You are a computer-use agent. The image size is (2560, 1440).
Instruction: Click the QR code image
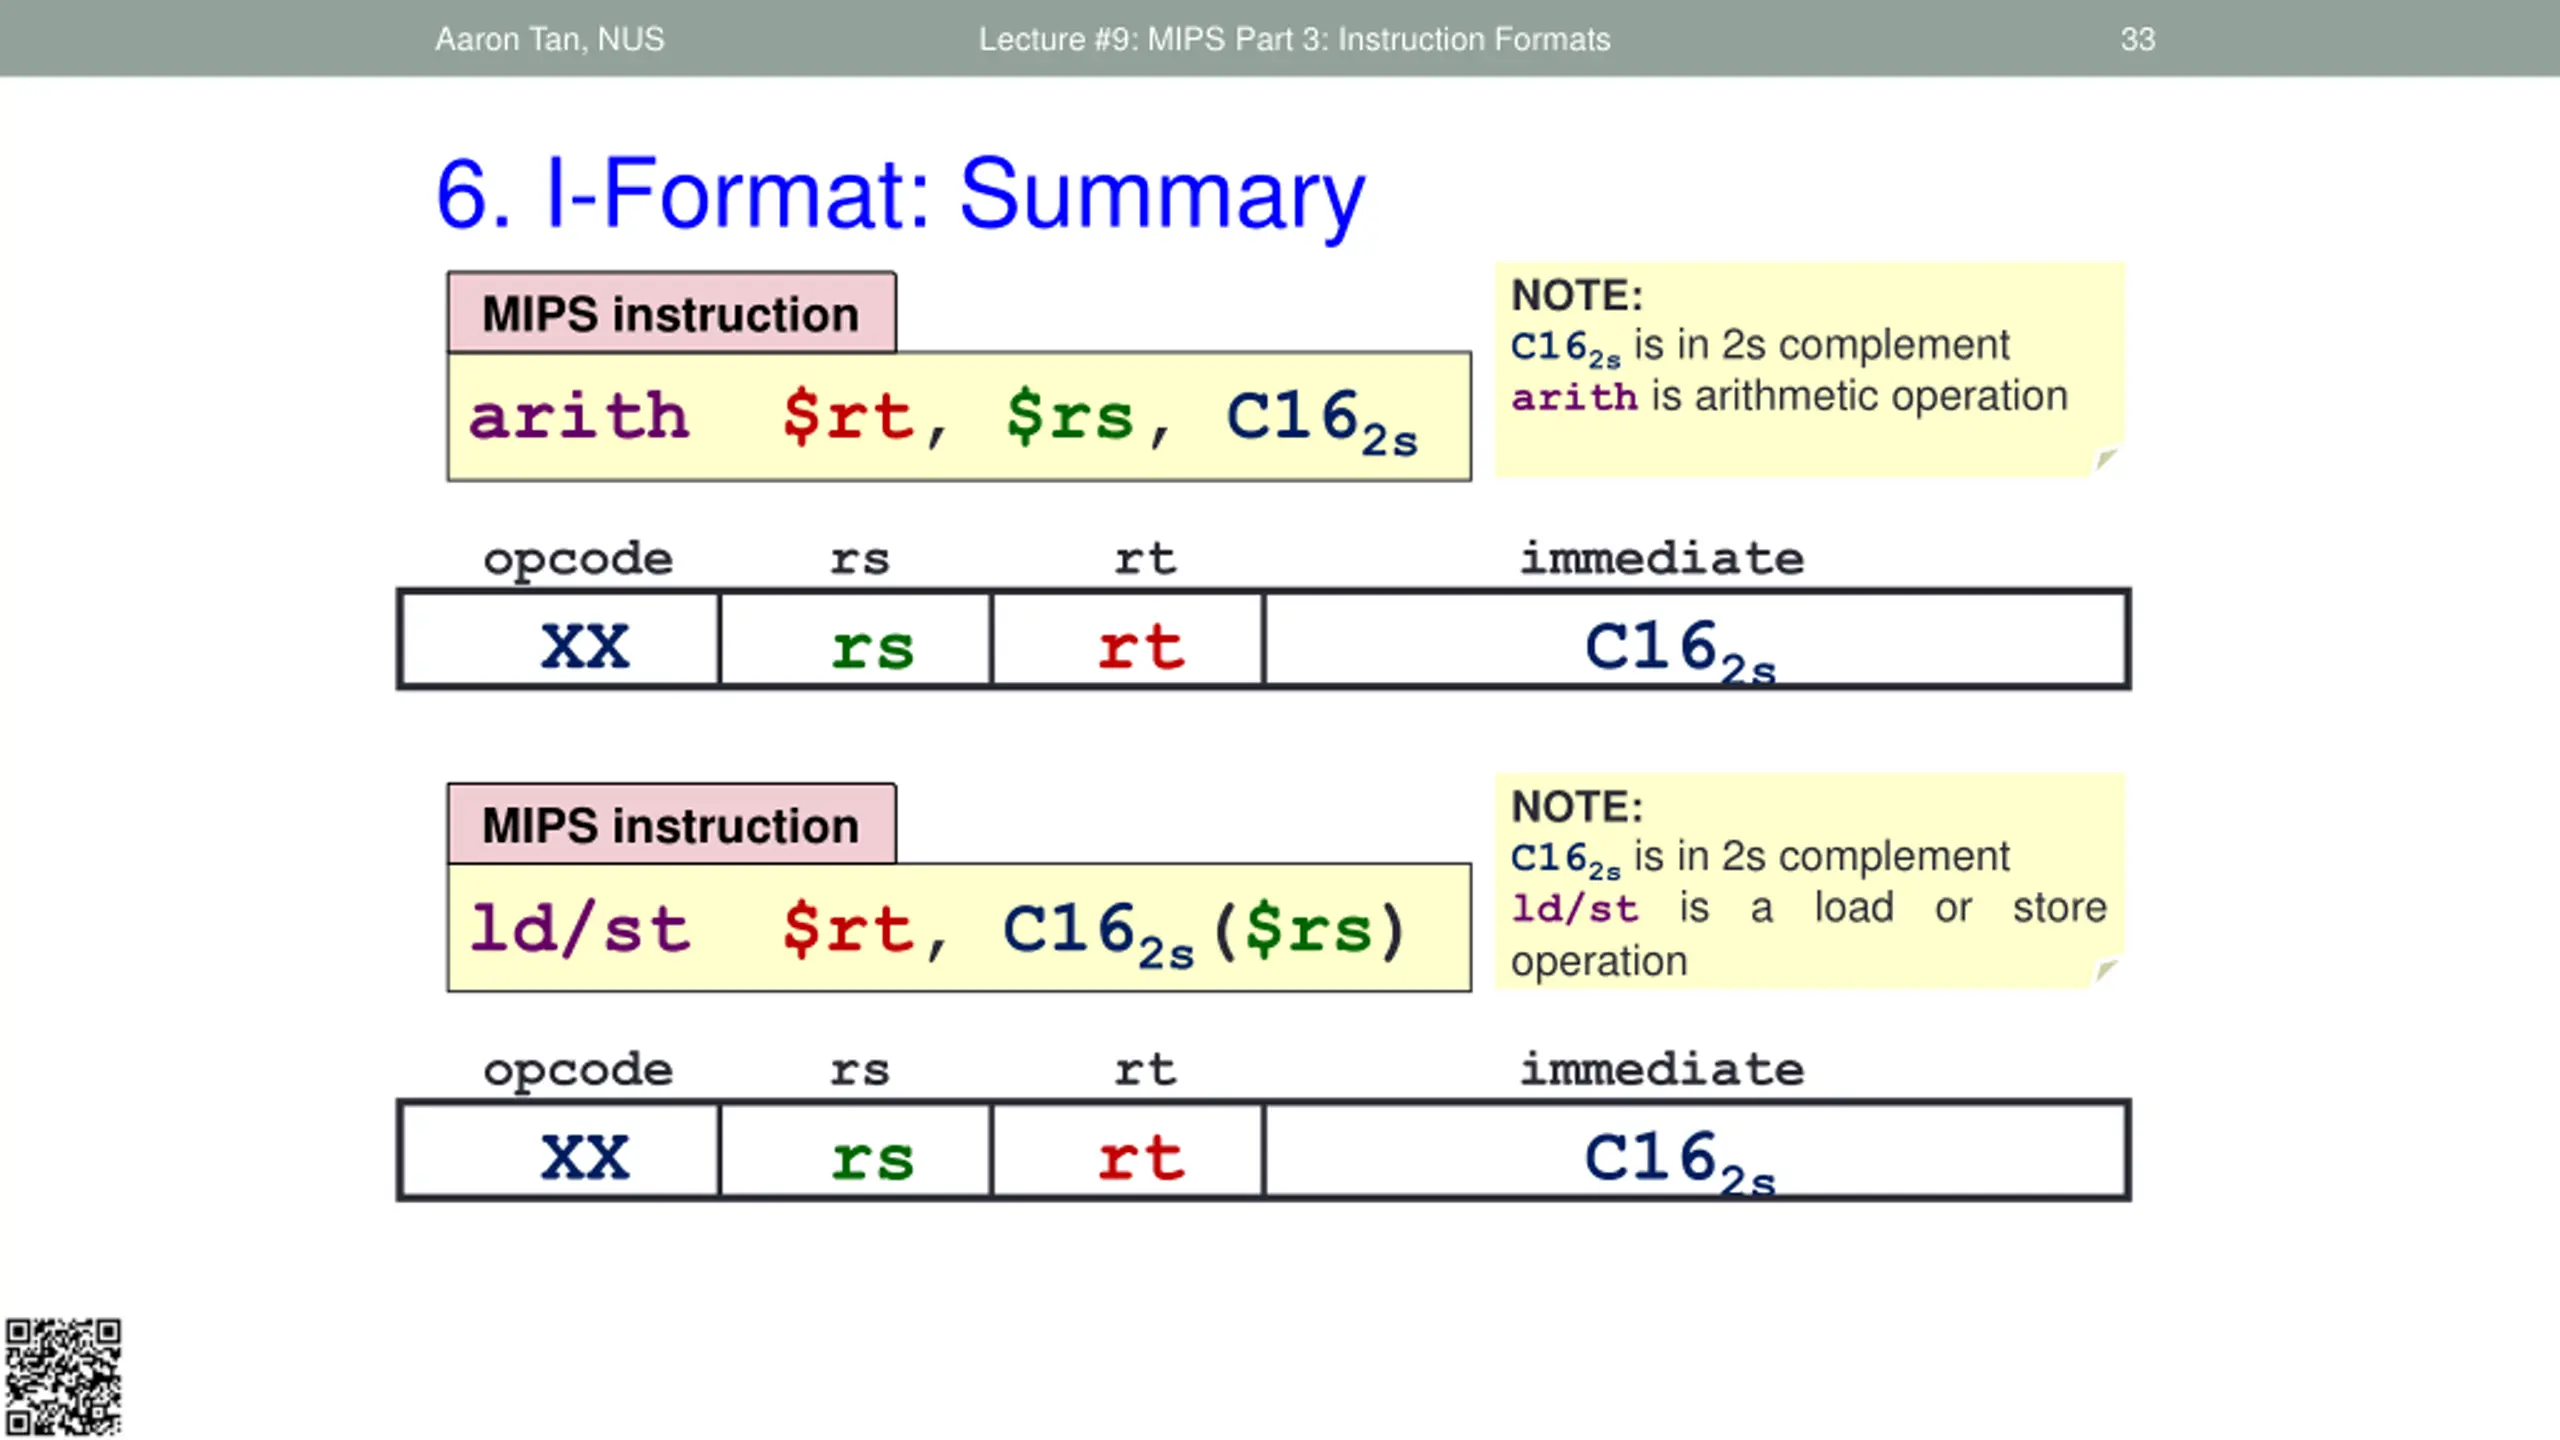click(x=63, y=1377)
